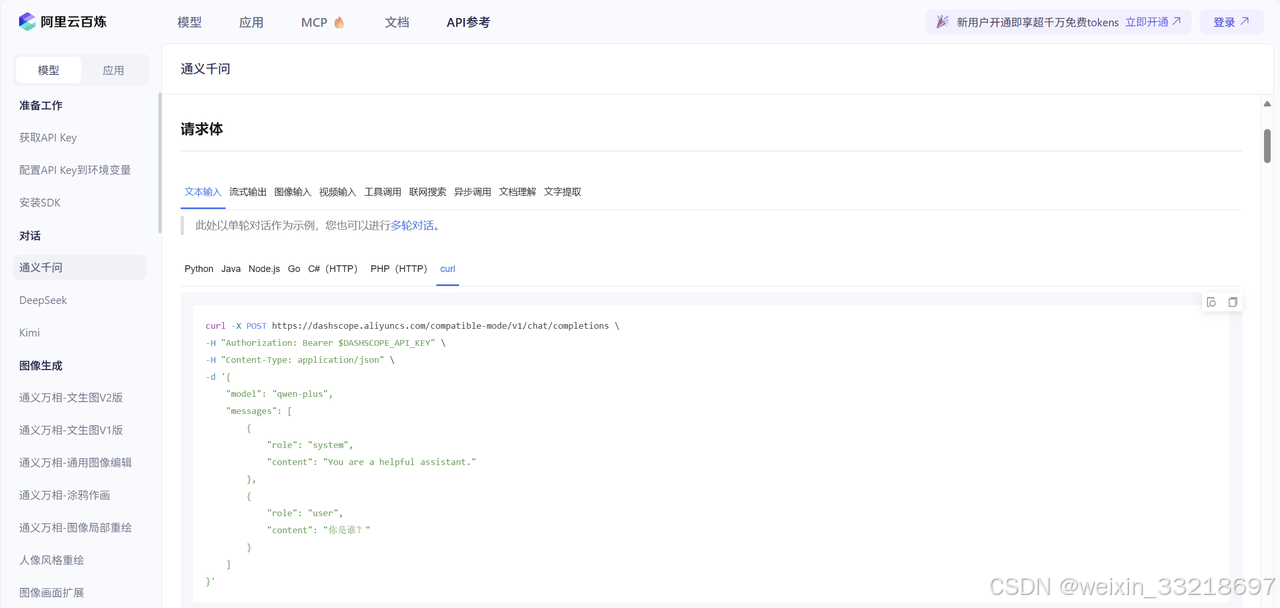This screenshot has height=608, width=1280.
Task: Select Kimi in sidebar
Action: click(x=30, y=333)
